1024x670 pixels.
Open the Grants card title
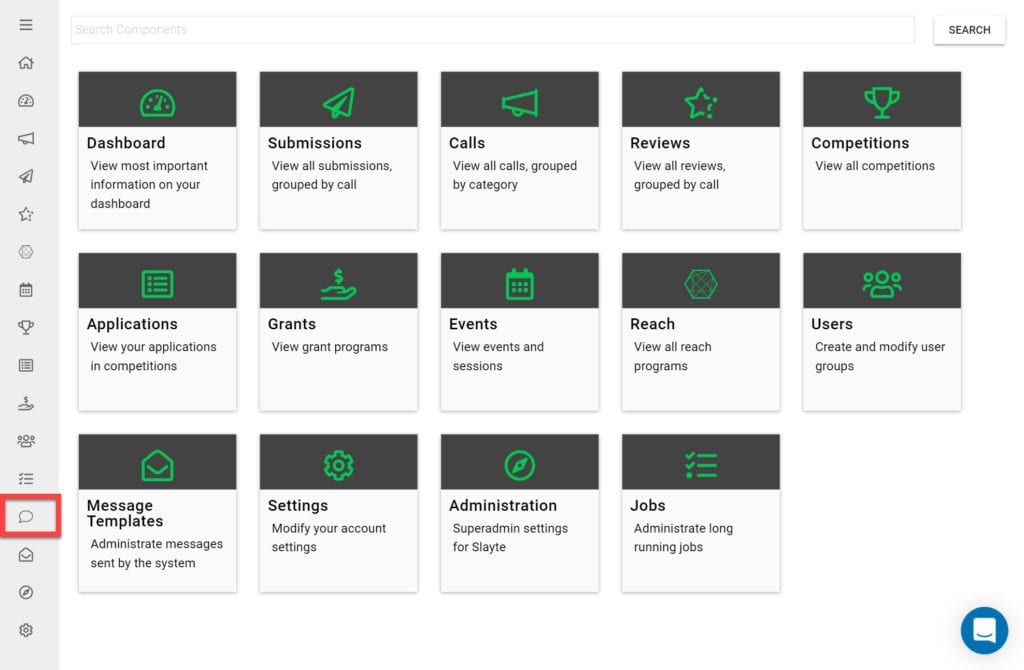click(292, 324)
